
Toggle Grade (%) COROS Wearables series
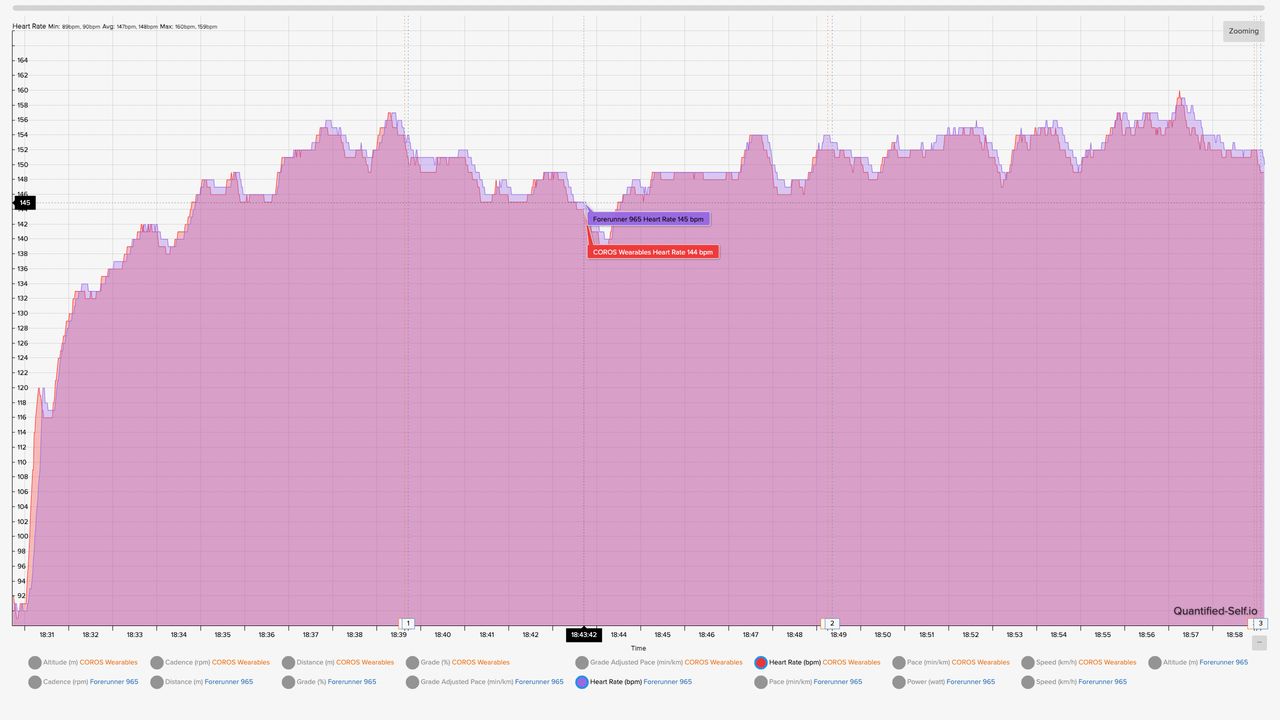pyautogui.click(x=457, y=662)
